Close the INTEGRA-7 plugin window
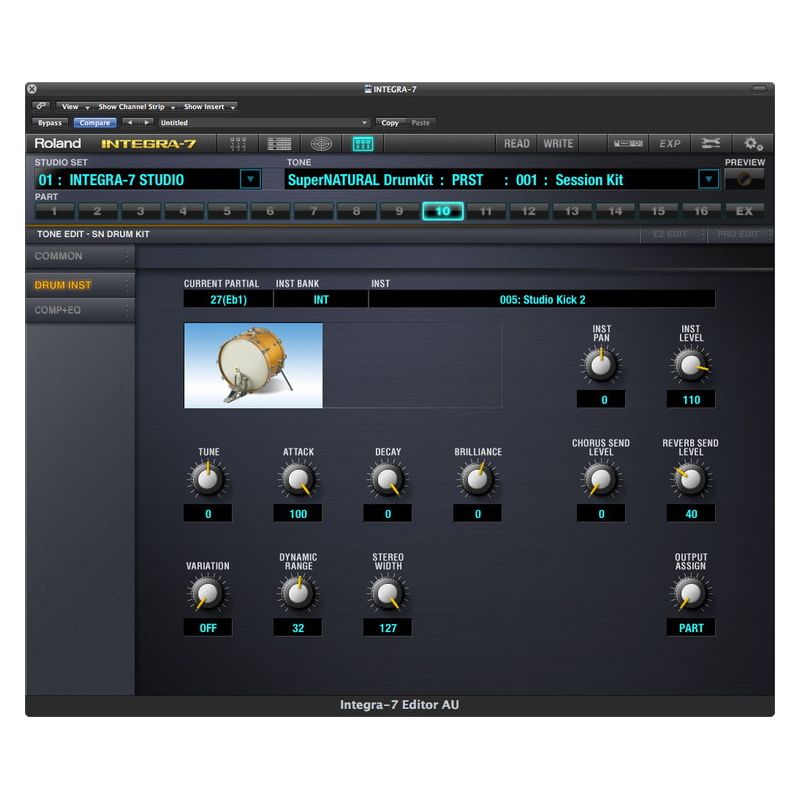800x800 pixels. (32, 89)
